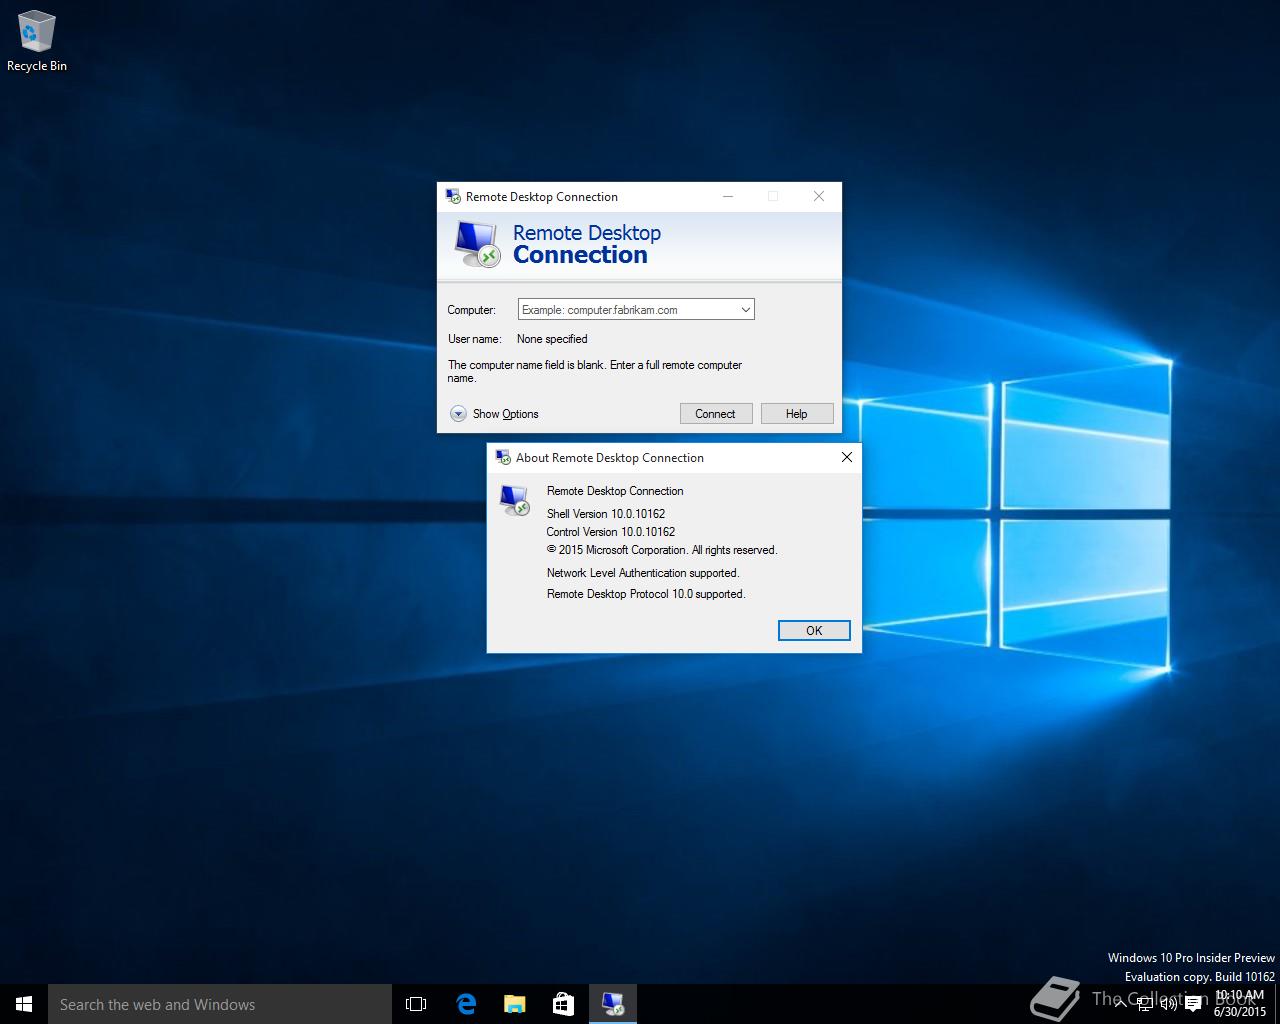Screen dimensions: 1280x1024
Task: Click the 'Shell Version 10.0.10162' text
Action: 606,514
